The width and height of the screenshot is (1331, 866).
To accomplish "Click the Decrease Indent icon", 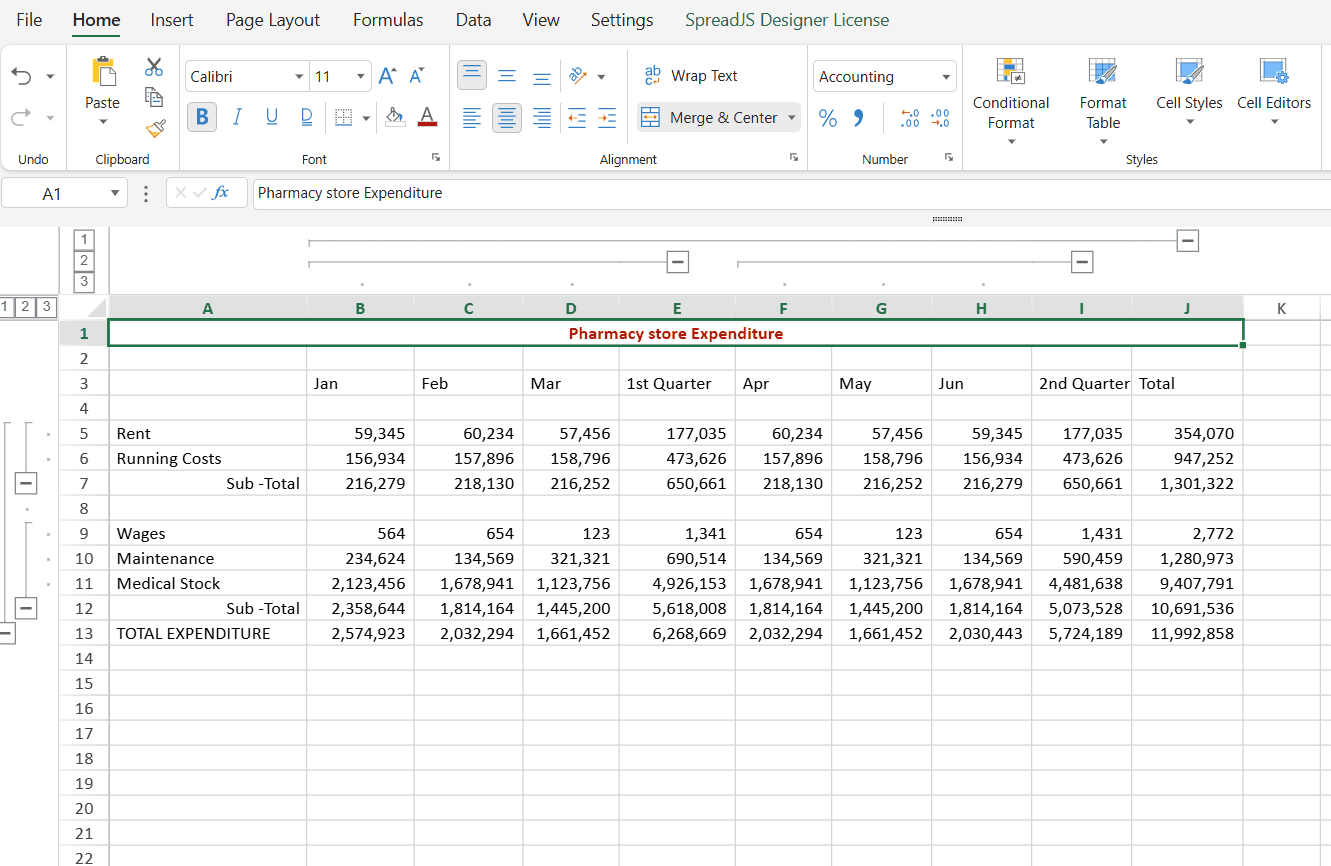I will point(577,118).
